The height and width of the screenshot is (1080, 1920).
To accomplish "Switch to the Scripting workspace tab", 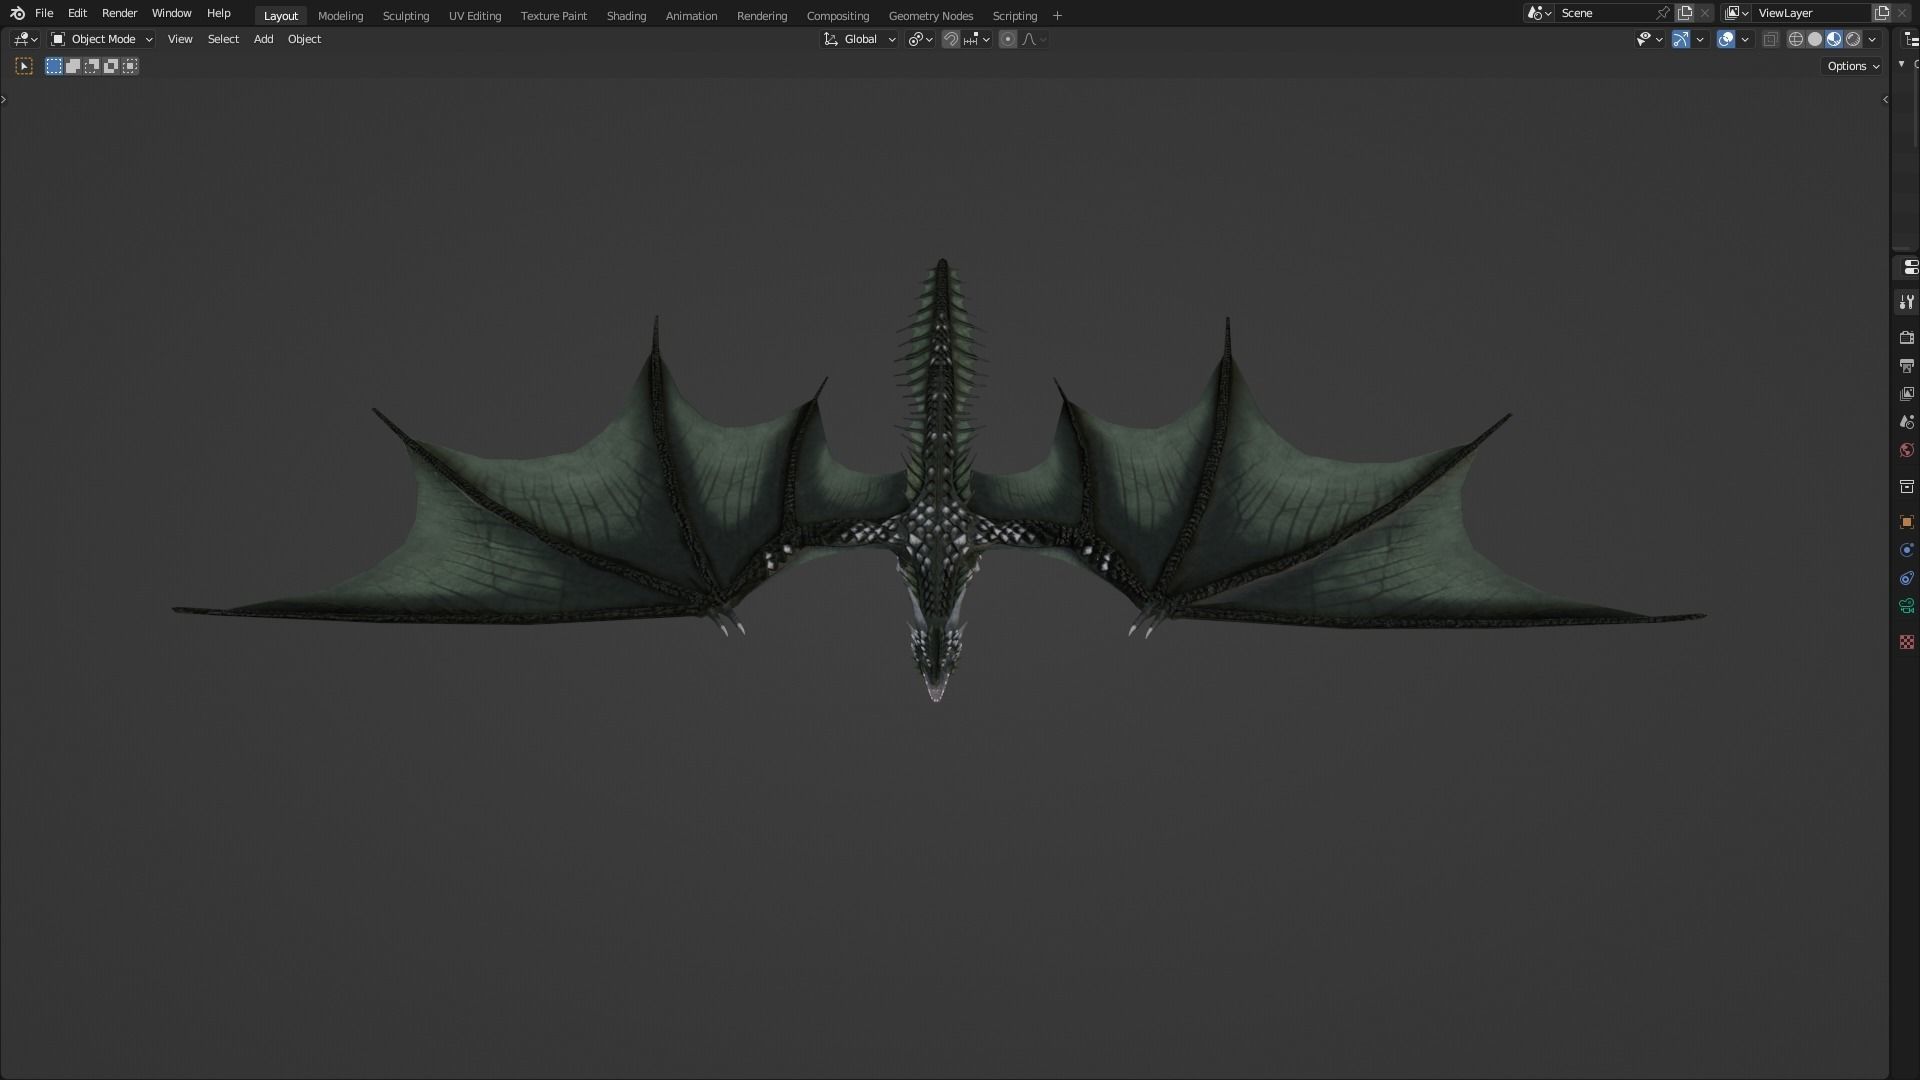I will [x=1014, y=16].
